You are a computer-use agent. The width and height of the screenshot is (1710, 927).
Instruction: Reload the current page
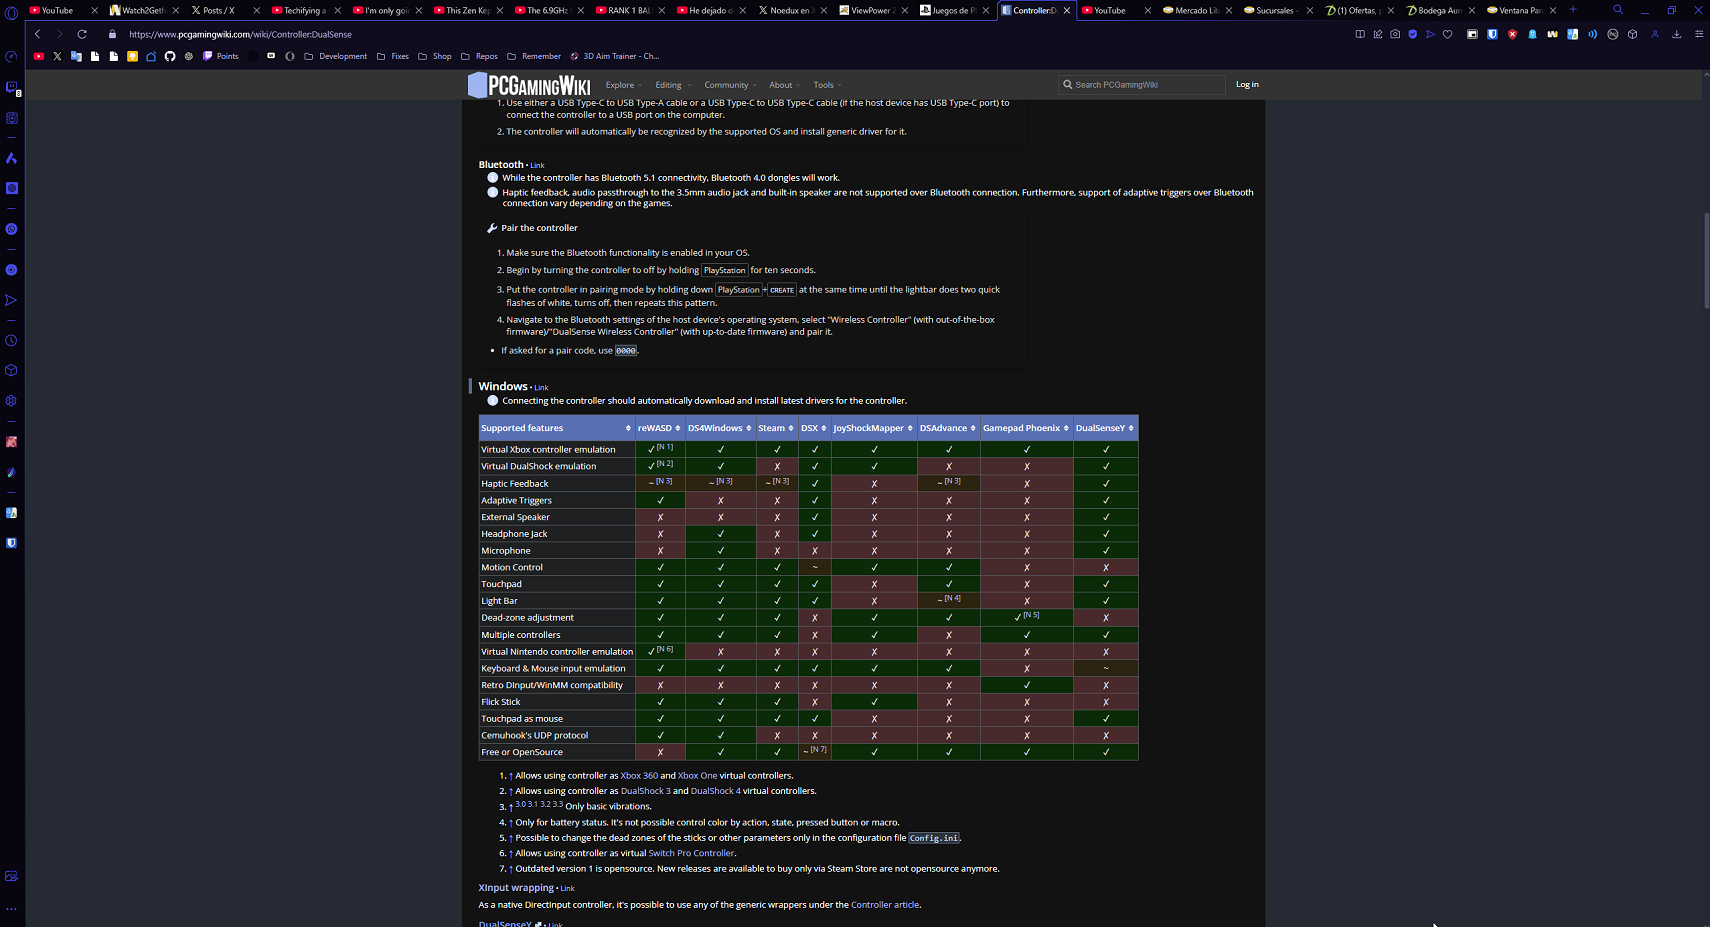coord(82,34)
